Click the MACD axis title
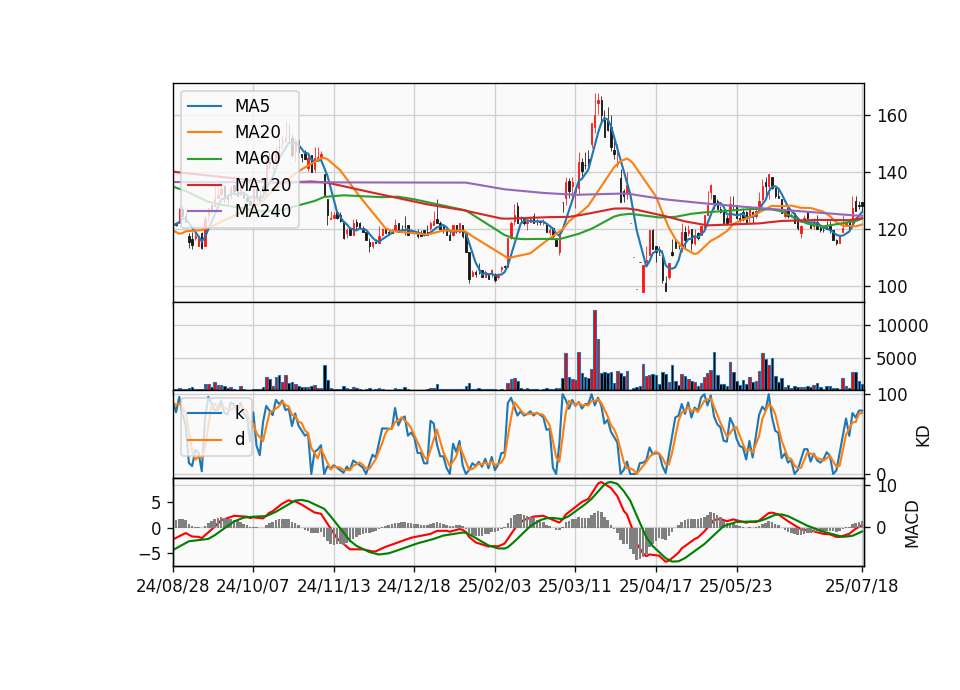 click(x=912, y=524)
